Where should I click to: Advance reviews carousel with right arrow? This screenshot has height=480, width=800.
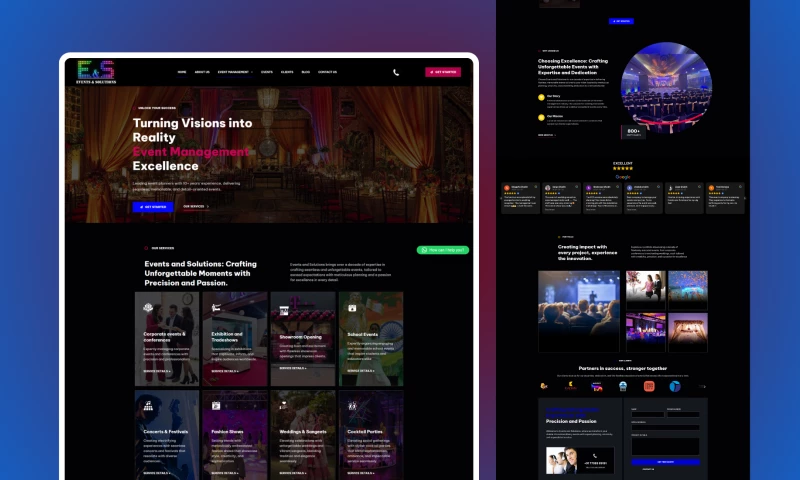(x=745, y=198)
